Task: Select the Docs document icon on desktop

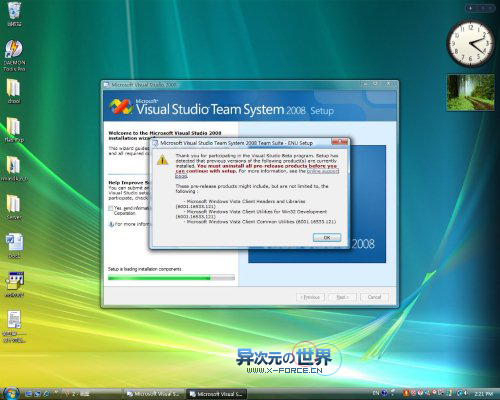Action: coord(14,246)
